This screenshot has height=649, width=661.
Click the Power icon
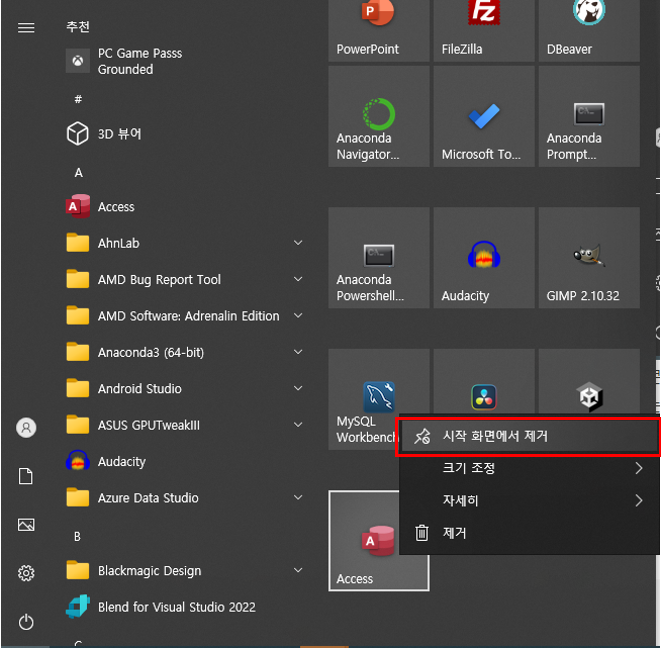coord(26,622)
